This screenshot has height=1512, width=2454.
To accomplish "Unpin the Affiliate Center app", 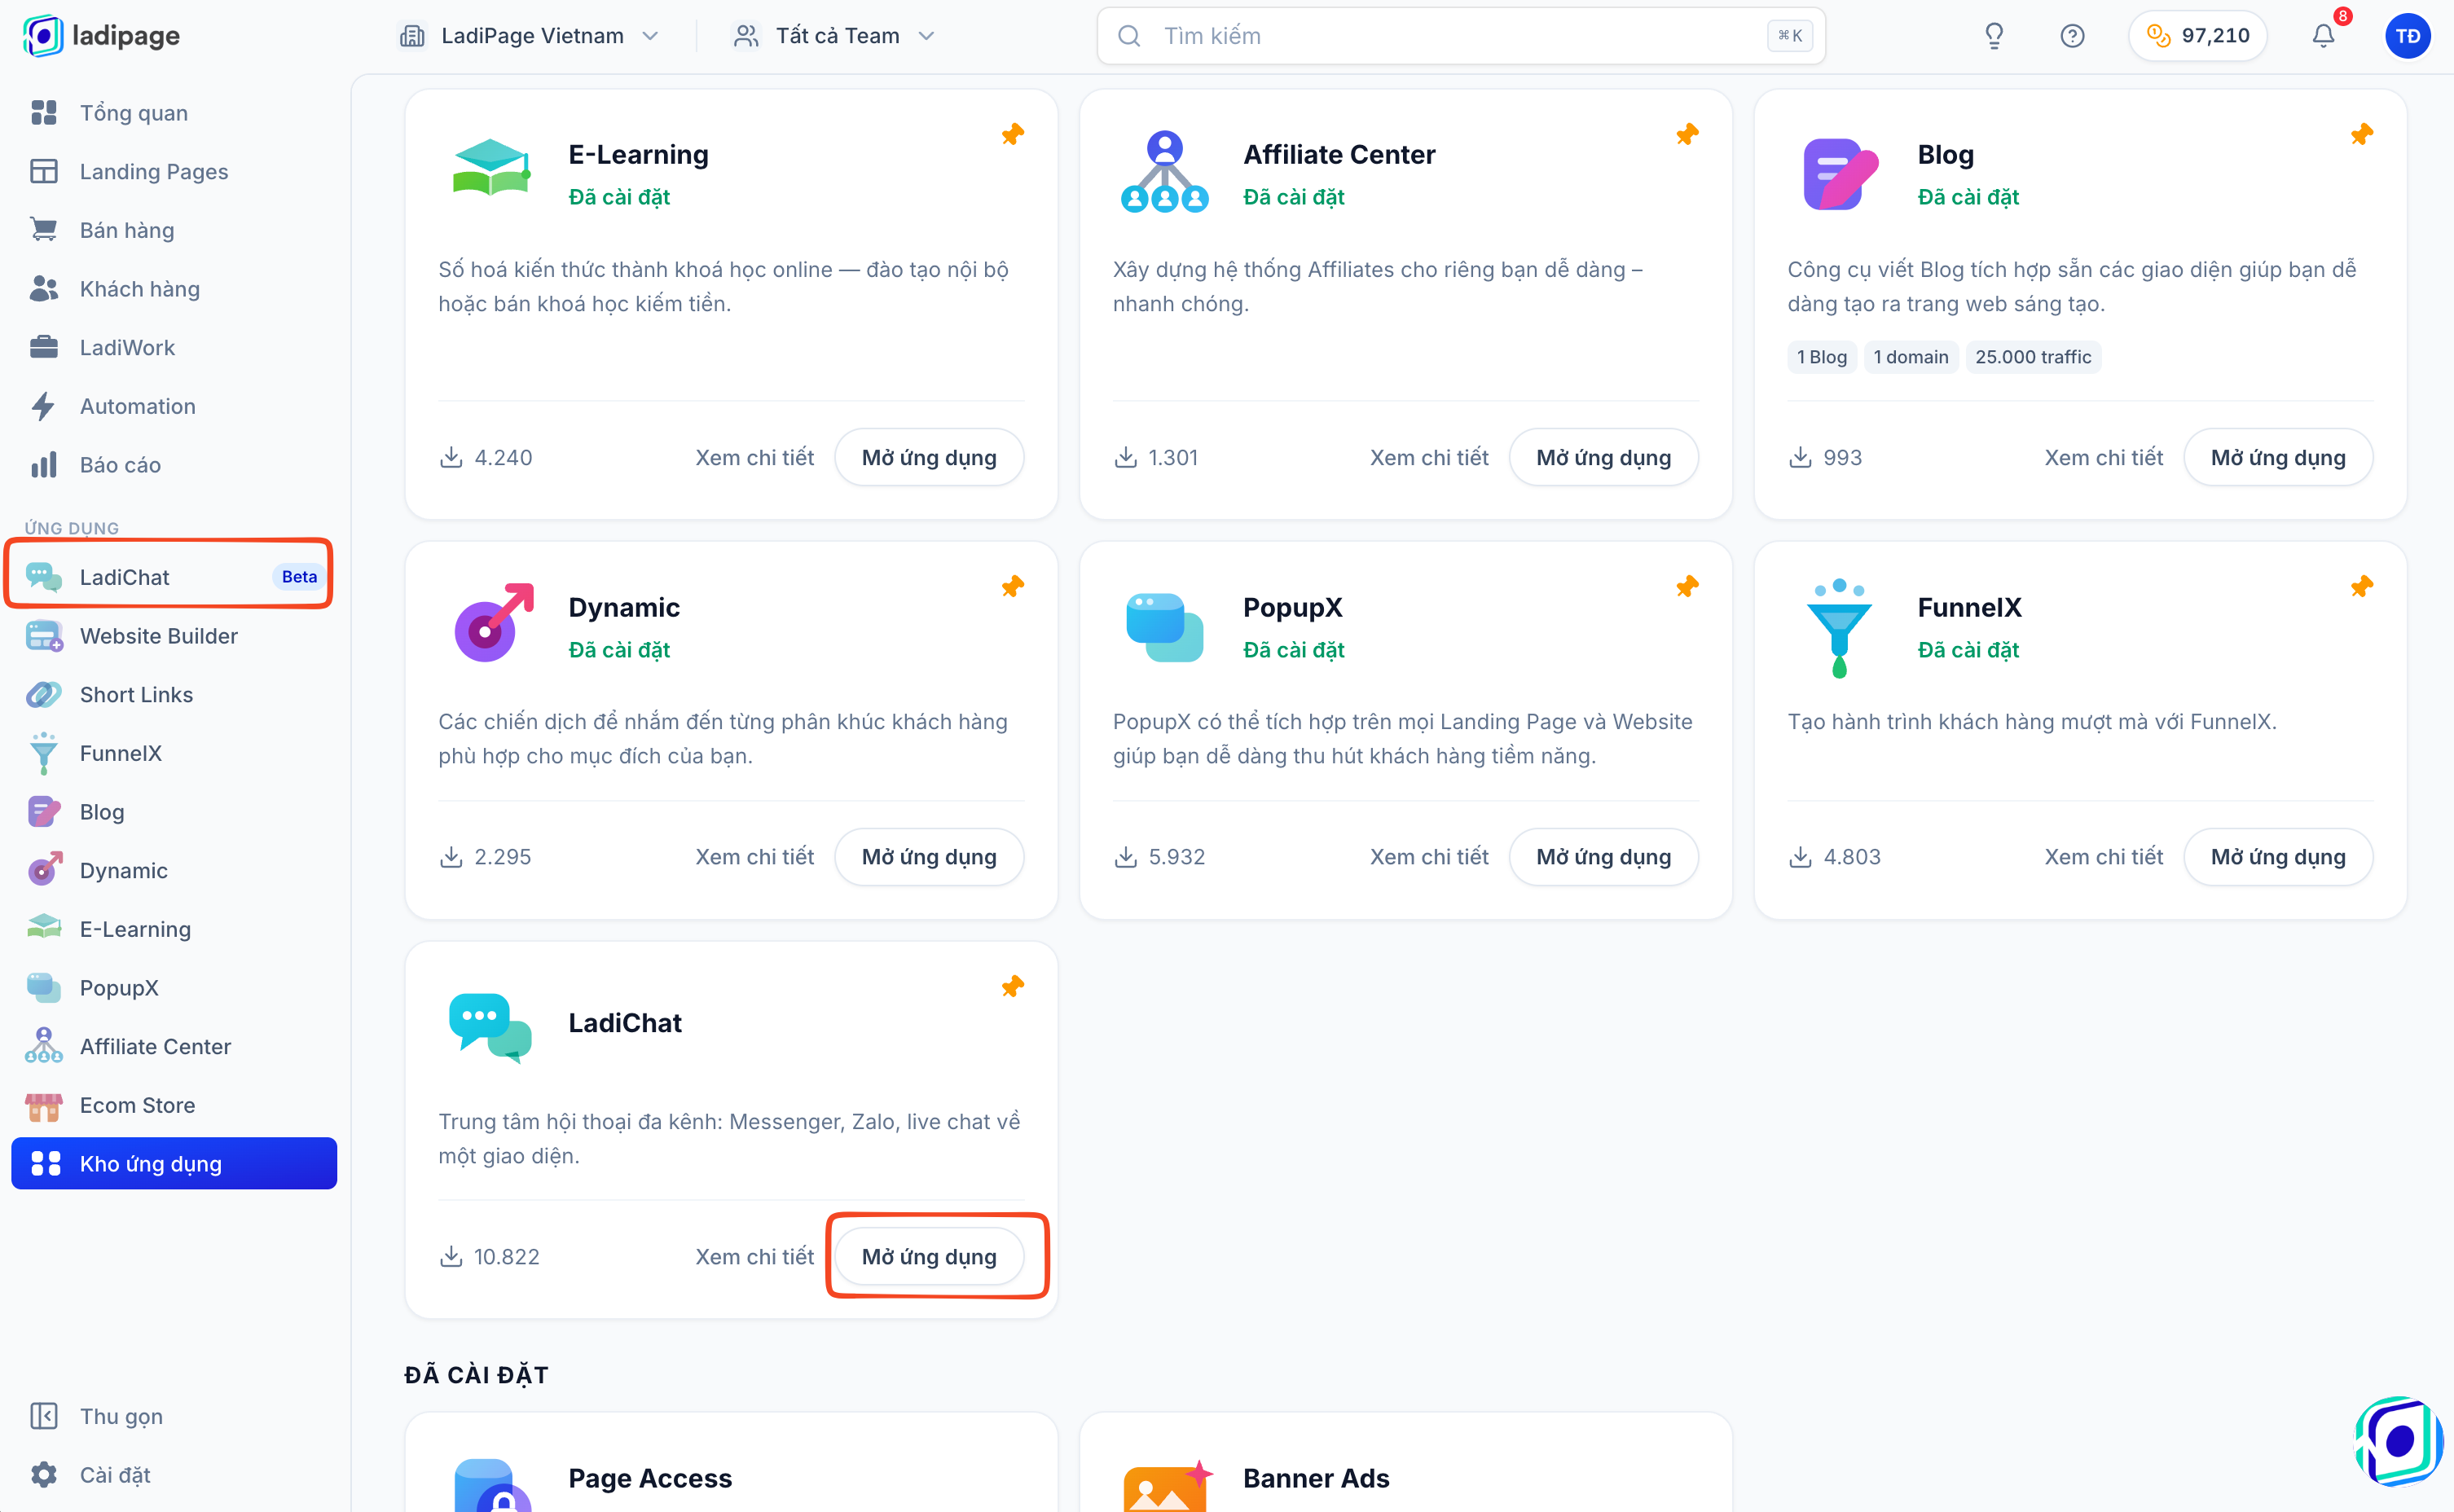I will (1687, 134).
